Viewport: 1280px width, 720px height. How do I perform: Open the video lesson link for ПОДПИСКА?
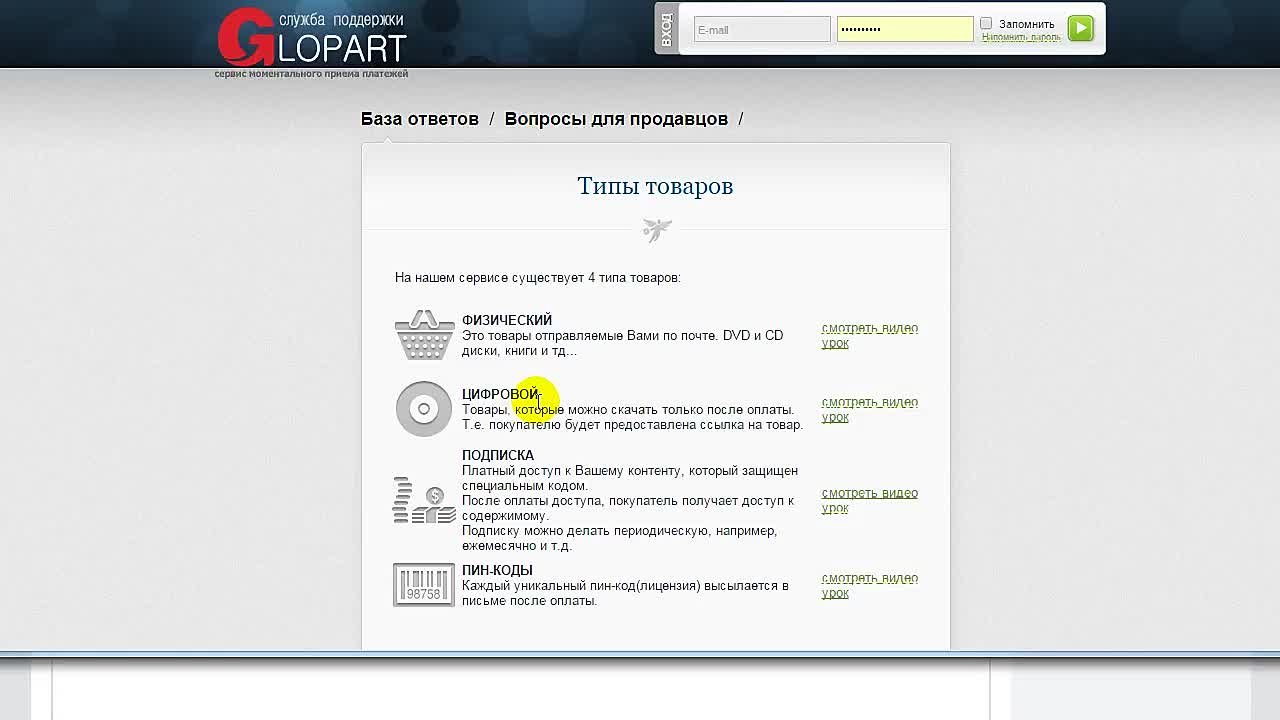click(x=870, y=500)
